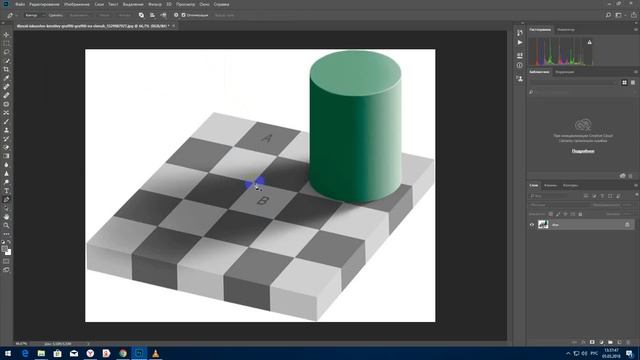Select the Eraser tool
Screen dimensions: 640x360
point(6,147)
